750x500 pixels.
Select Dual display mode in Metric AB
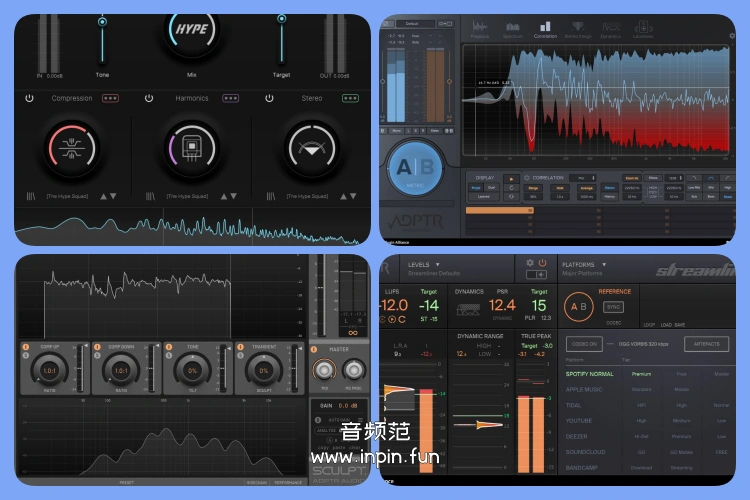[x=491, y=188]
